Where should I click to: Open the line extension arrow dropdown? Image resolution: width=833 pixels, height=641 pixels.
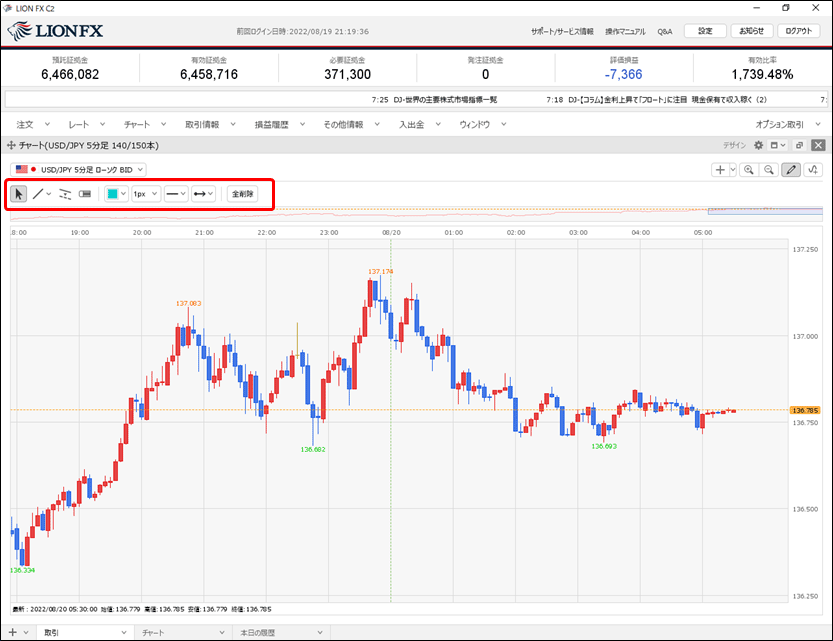coord(203,194)
